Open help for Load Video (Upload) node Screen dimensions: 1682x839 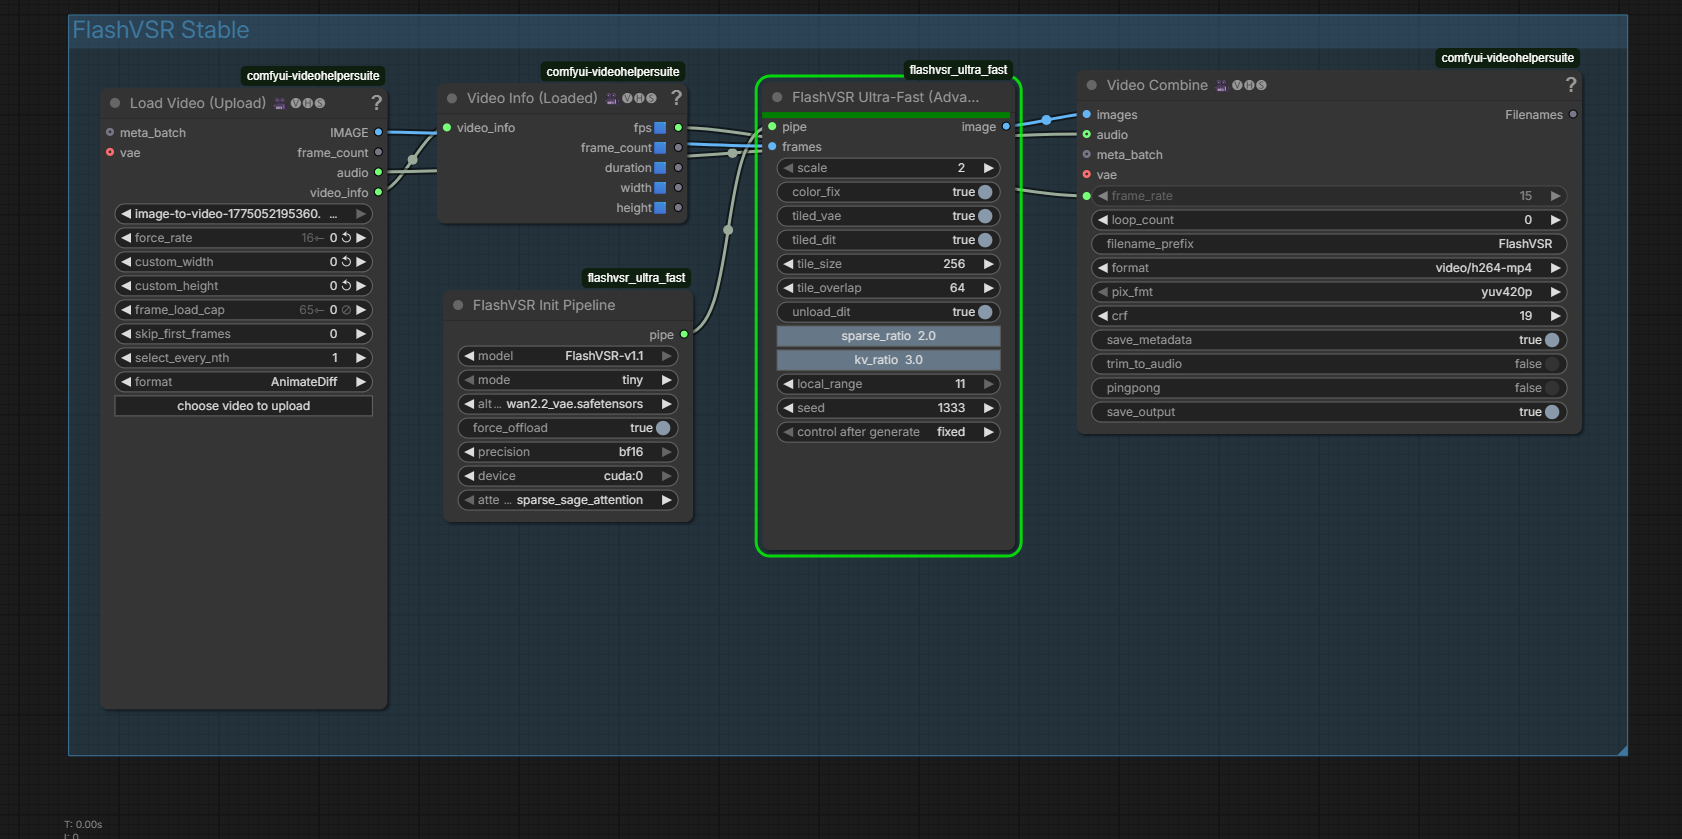point(376,103)
